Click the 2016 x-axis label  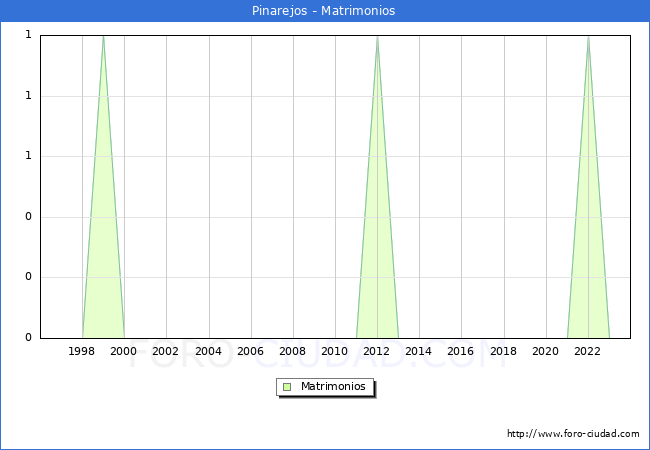[461, 351]
